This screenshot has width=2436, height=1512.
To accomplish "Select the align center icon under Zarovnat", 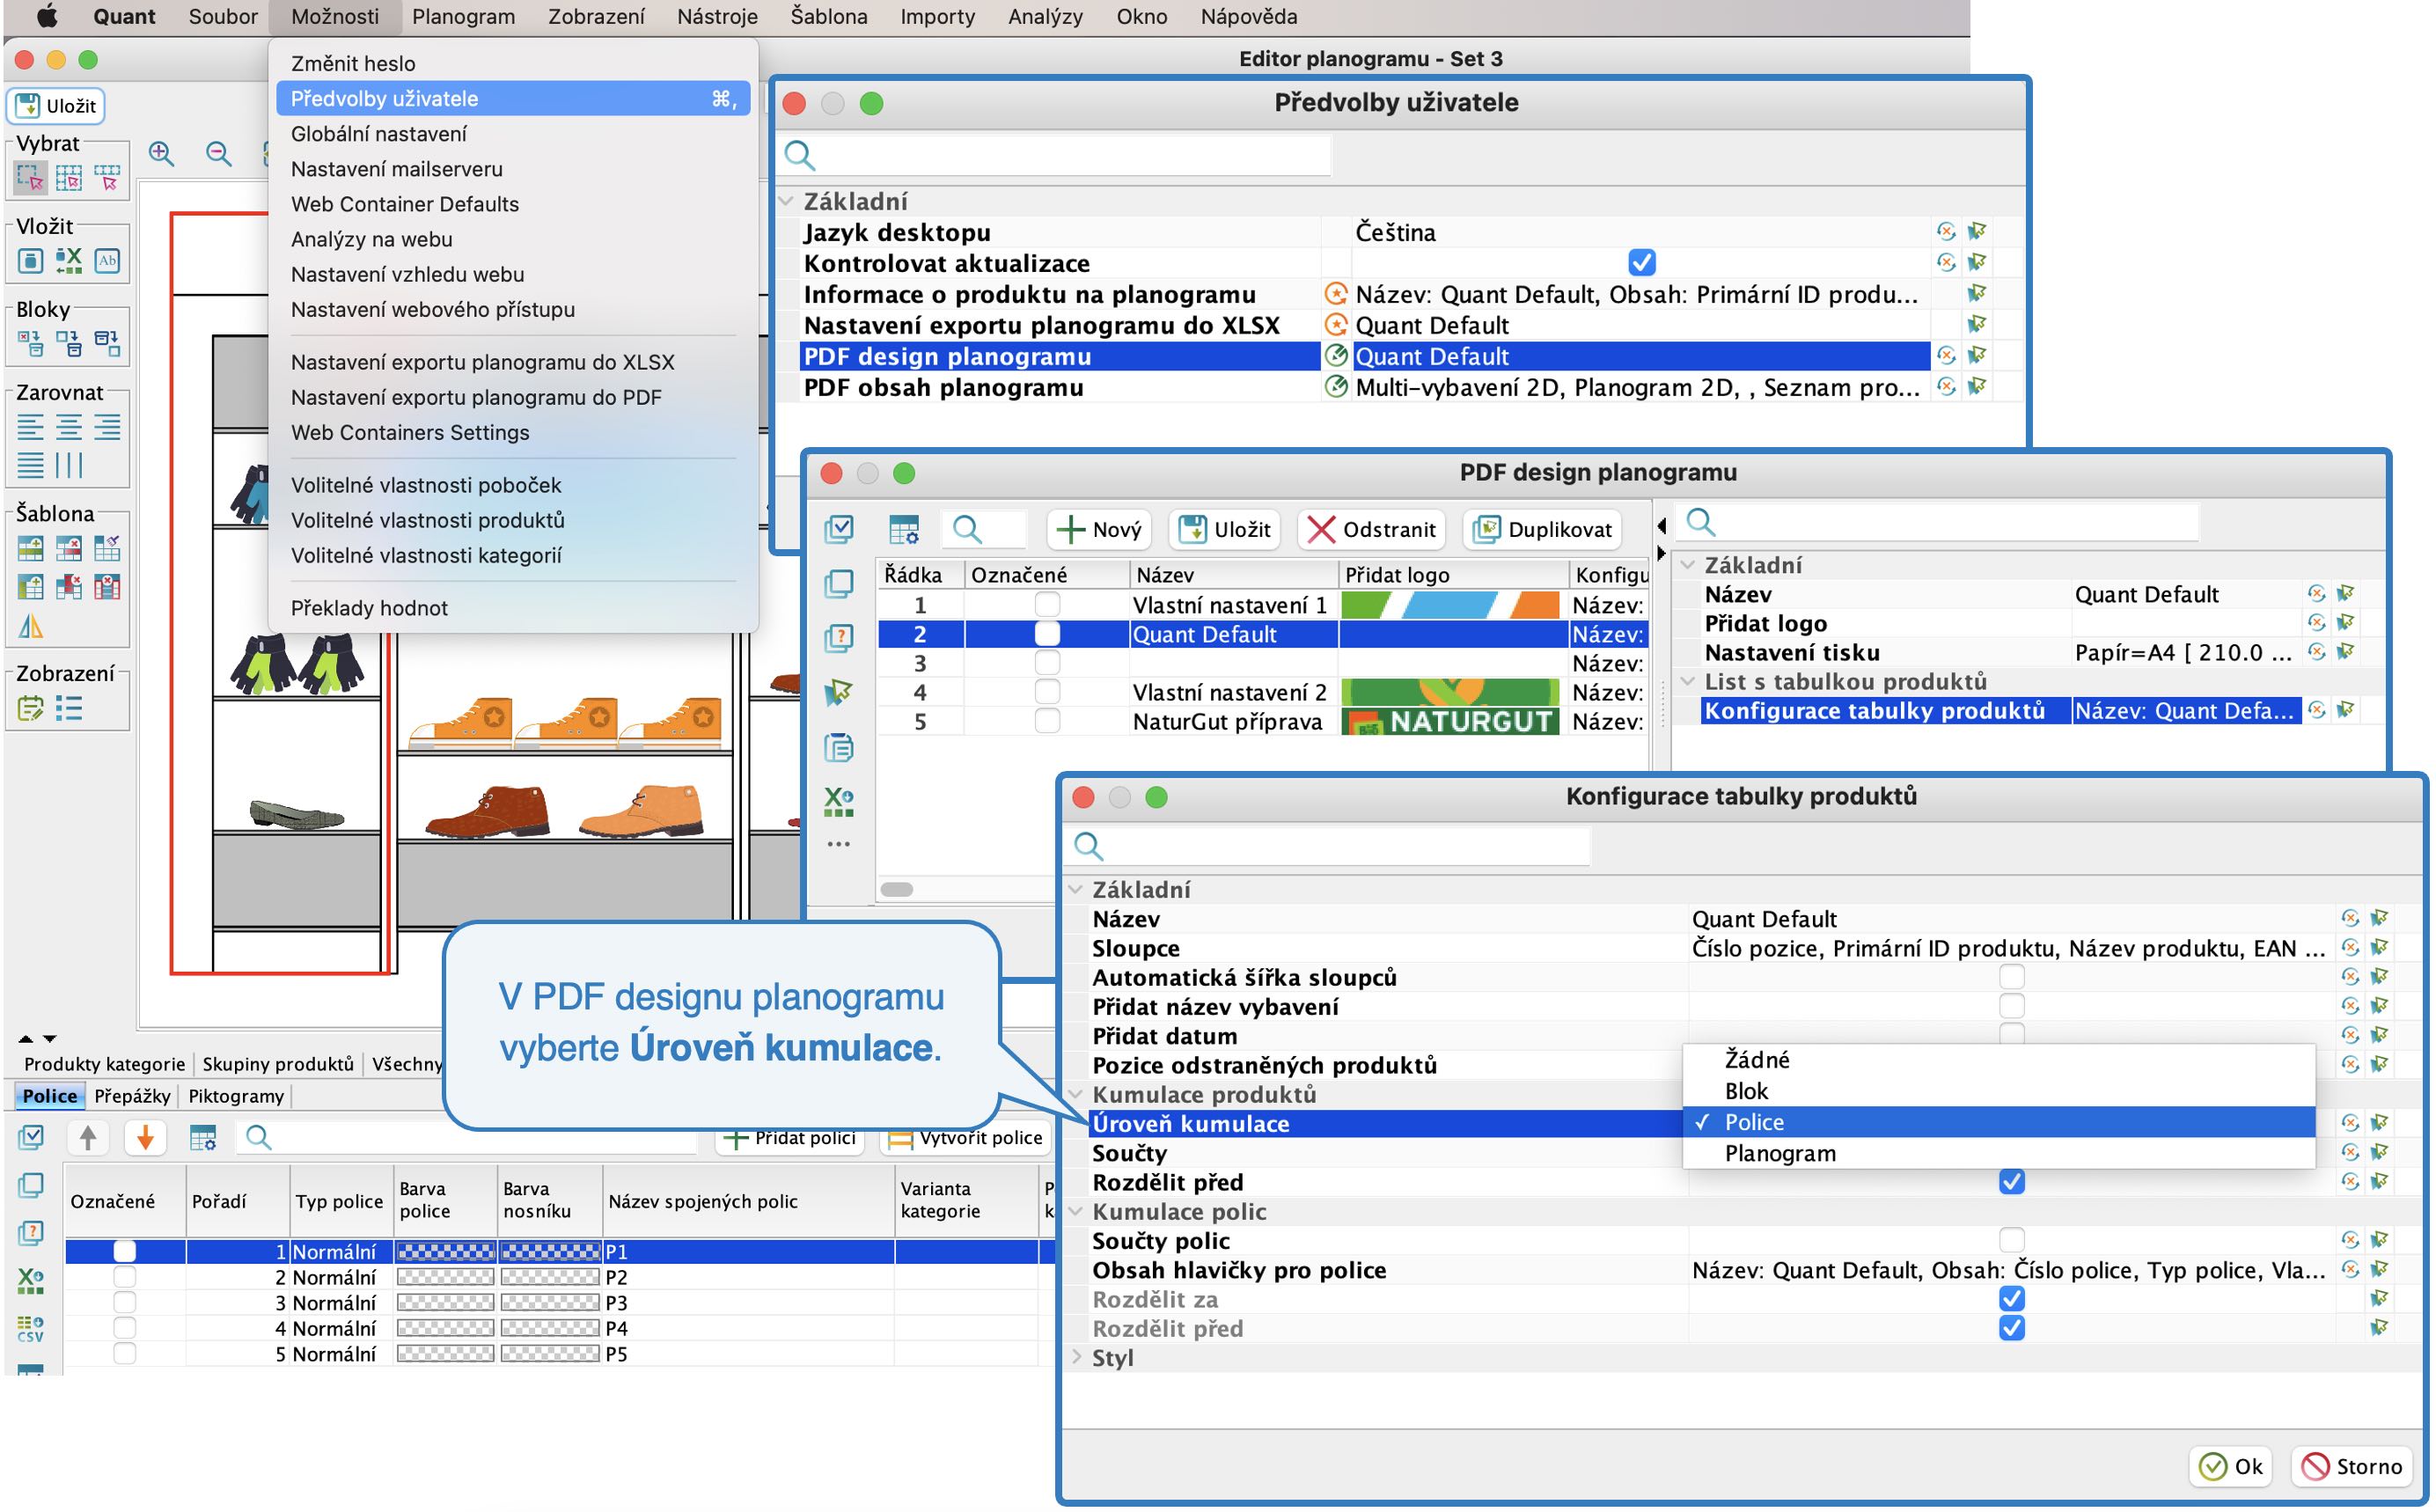I will point(69,427).
